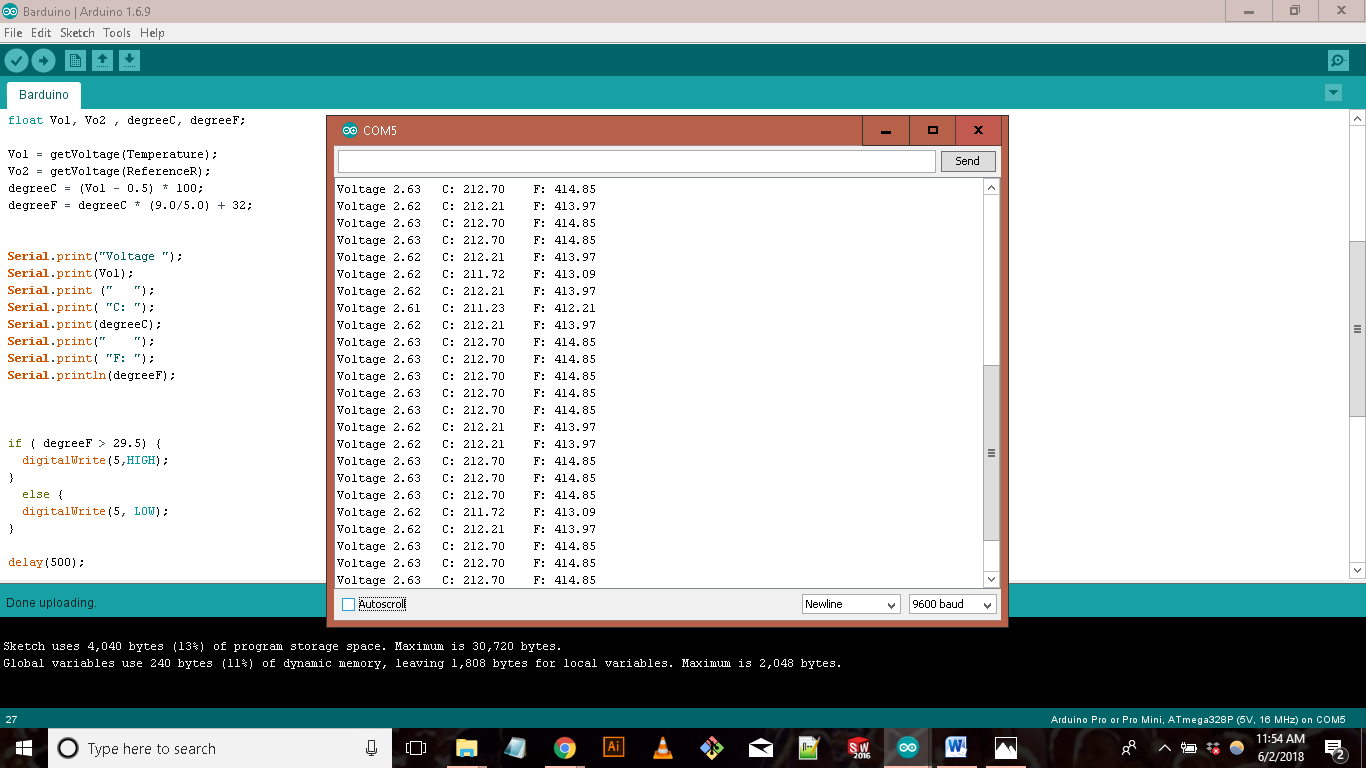The image size is (1366, 768).
Task: Click code line 'delay(500);'
Action: [46, 562]
